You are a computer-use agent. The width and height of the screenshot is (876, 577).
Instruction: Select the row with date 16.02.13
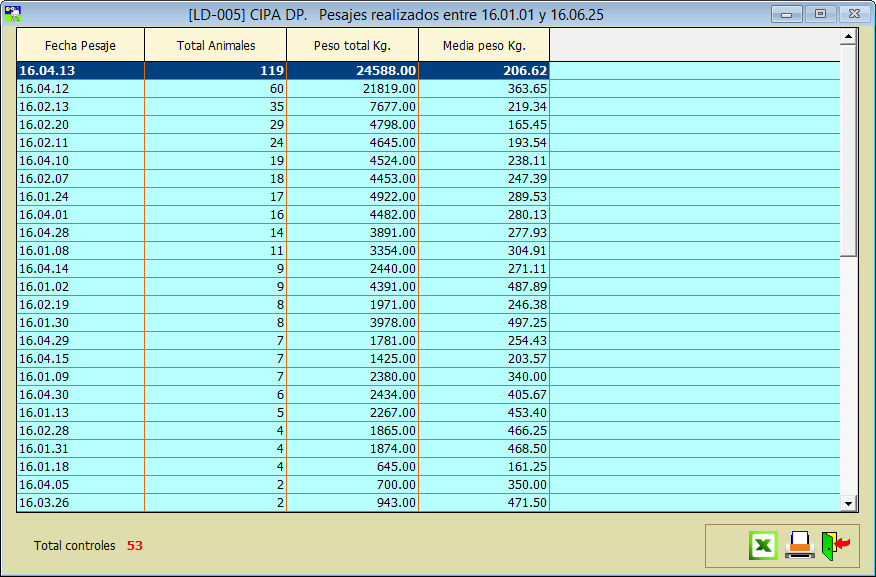[x=80, y=107]
